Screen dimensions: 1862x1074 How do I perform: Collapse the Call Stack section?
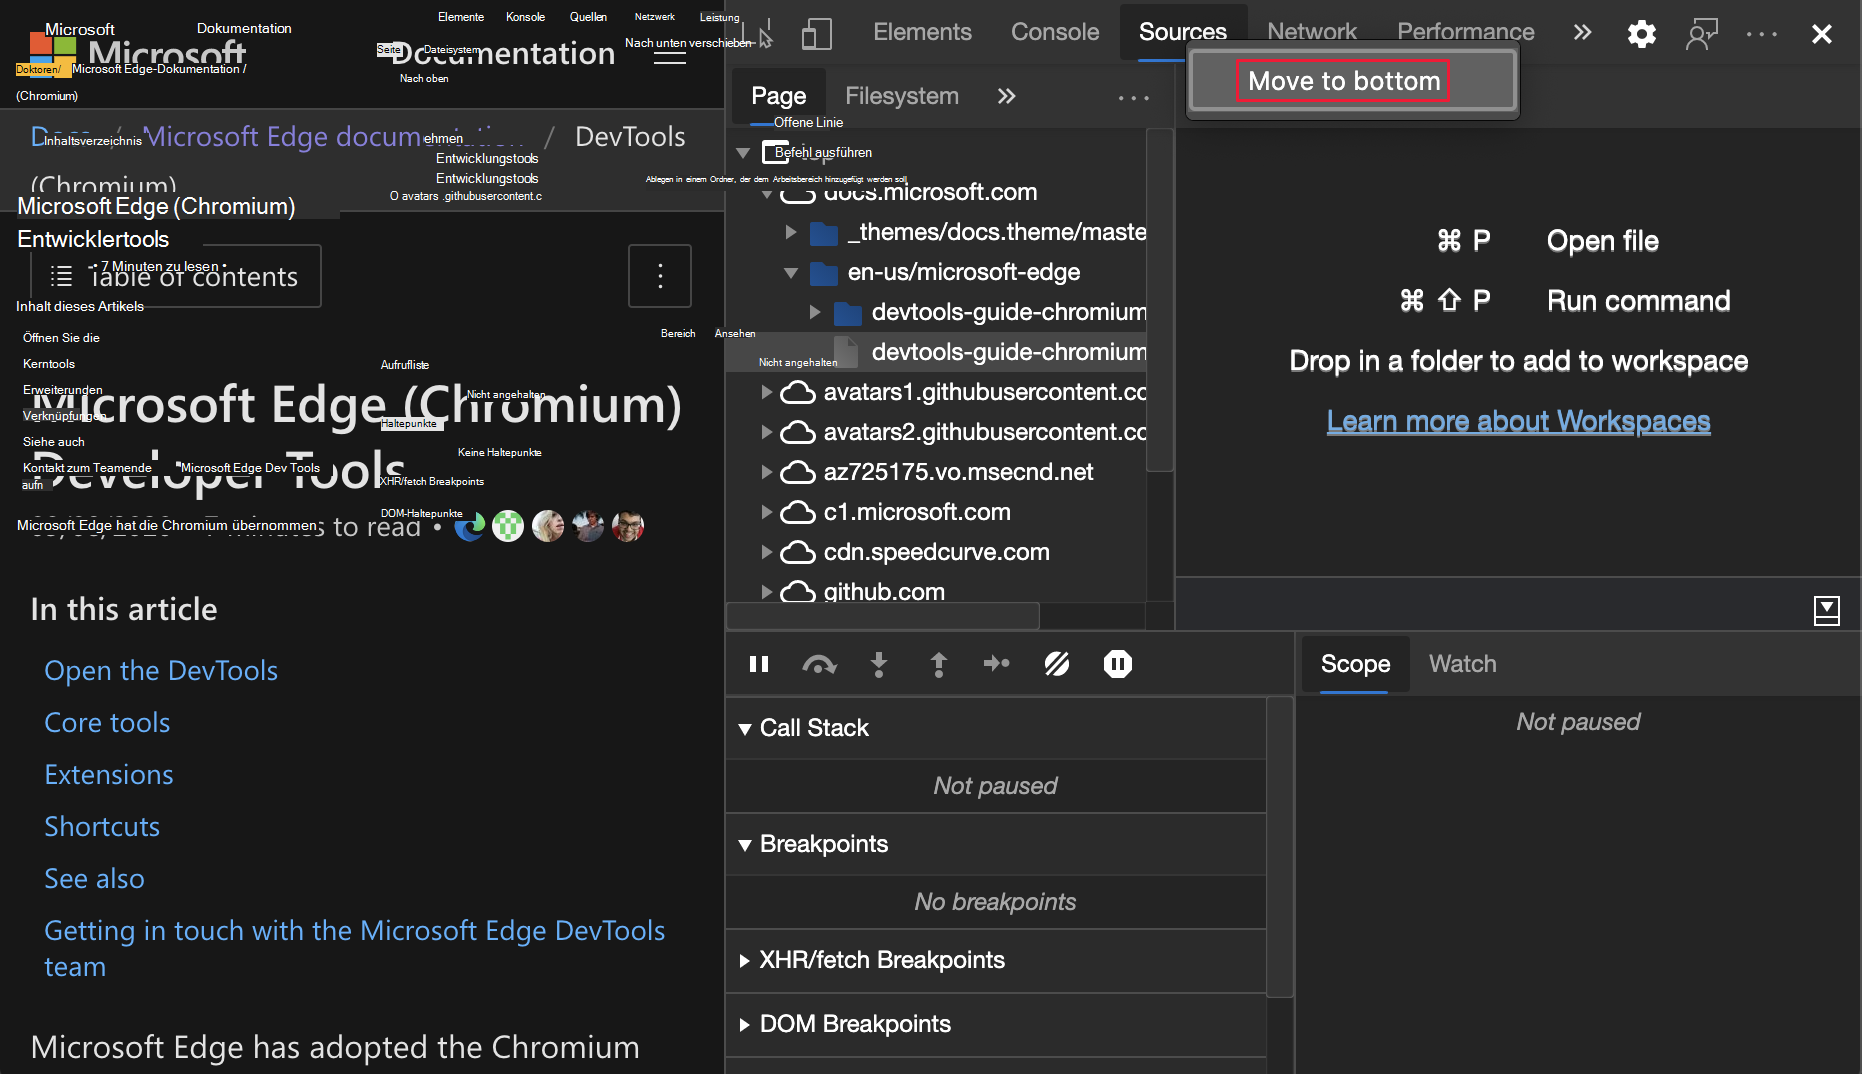coord(745,729)
